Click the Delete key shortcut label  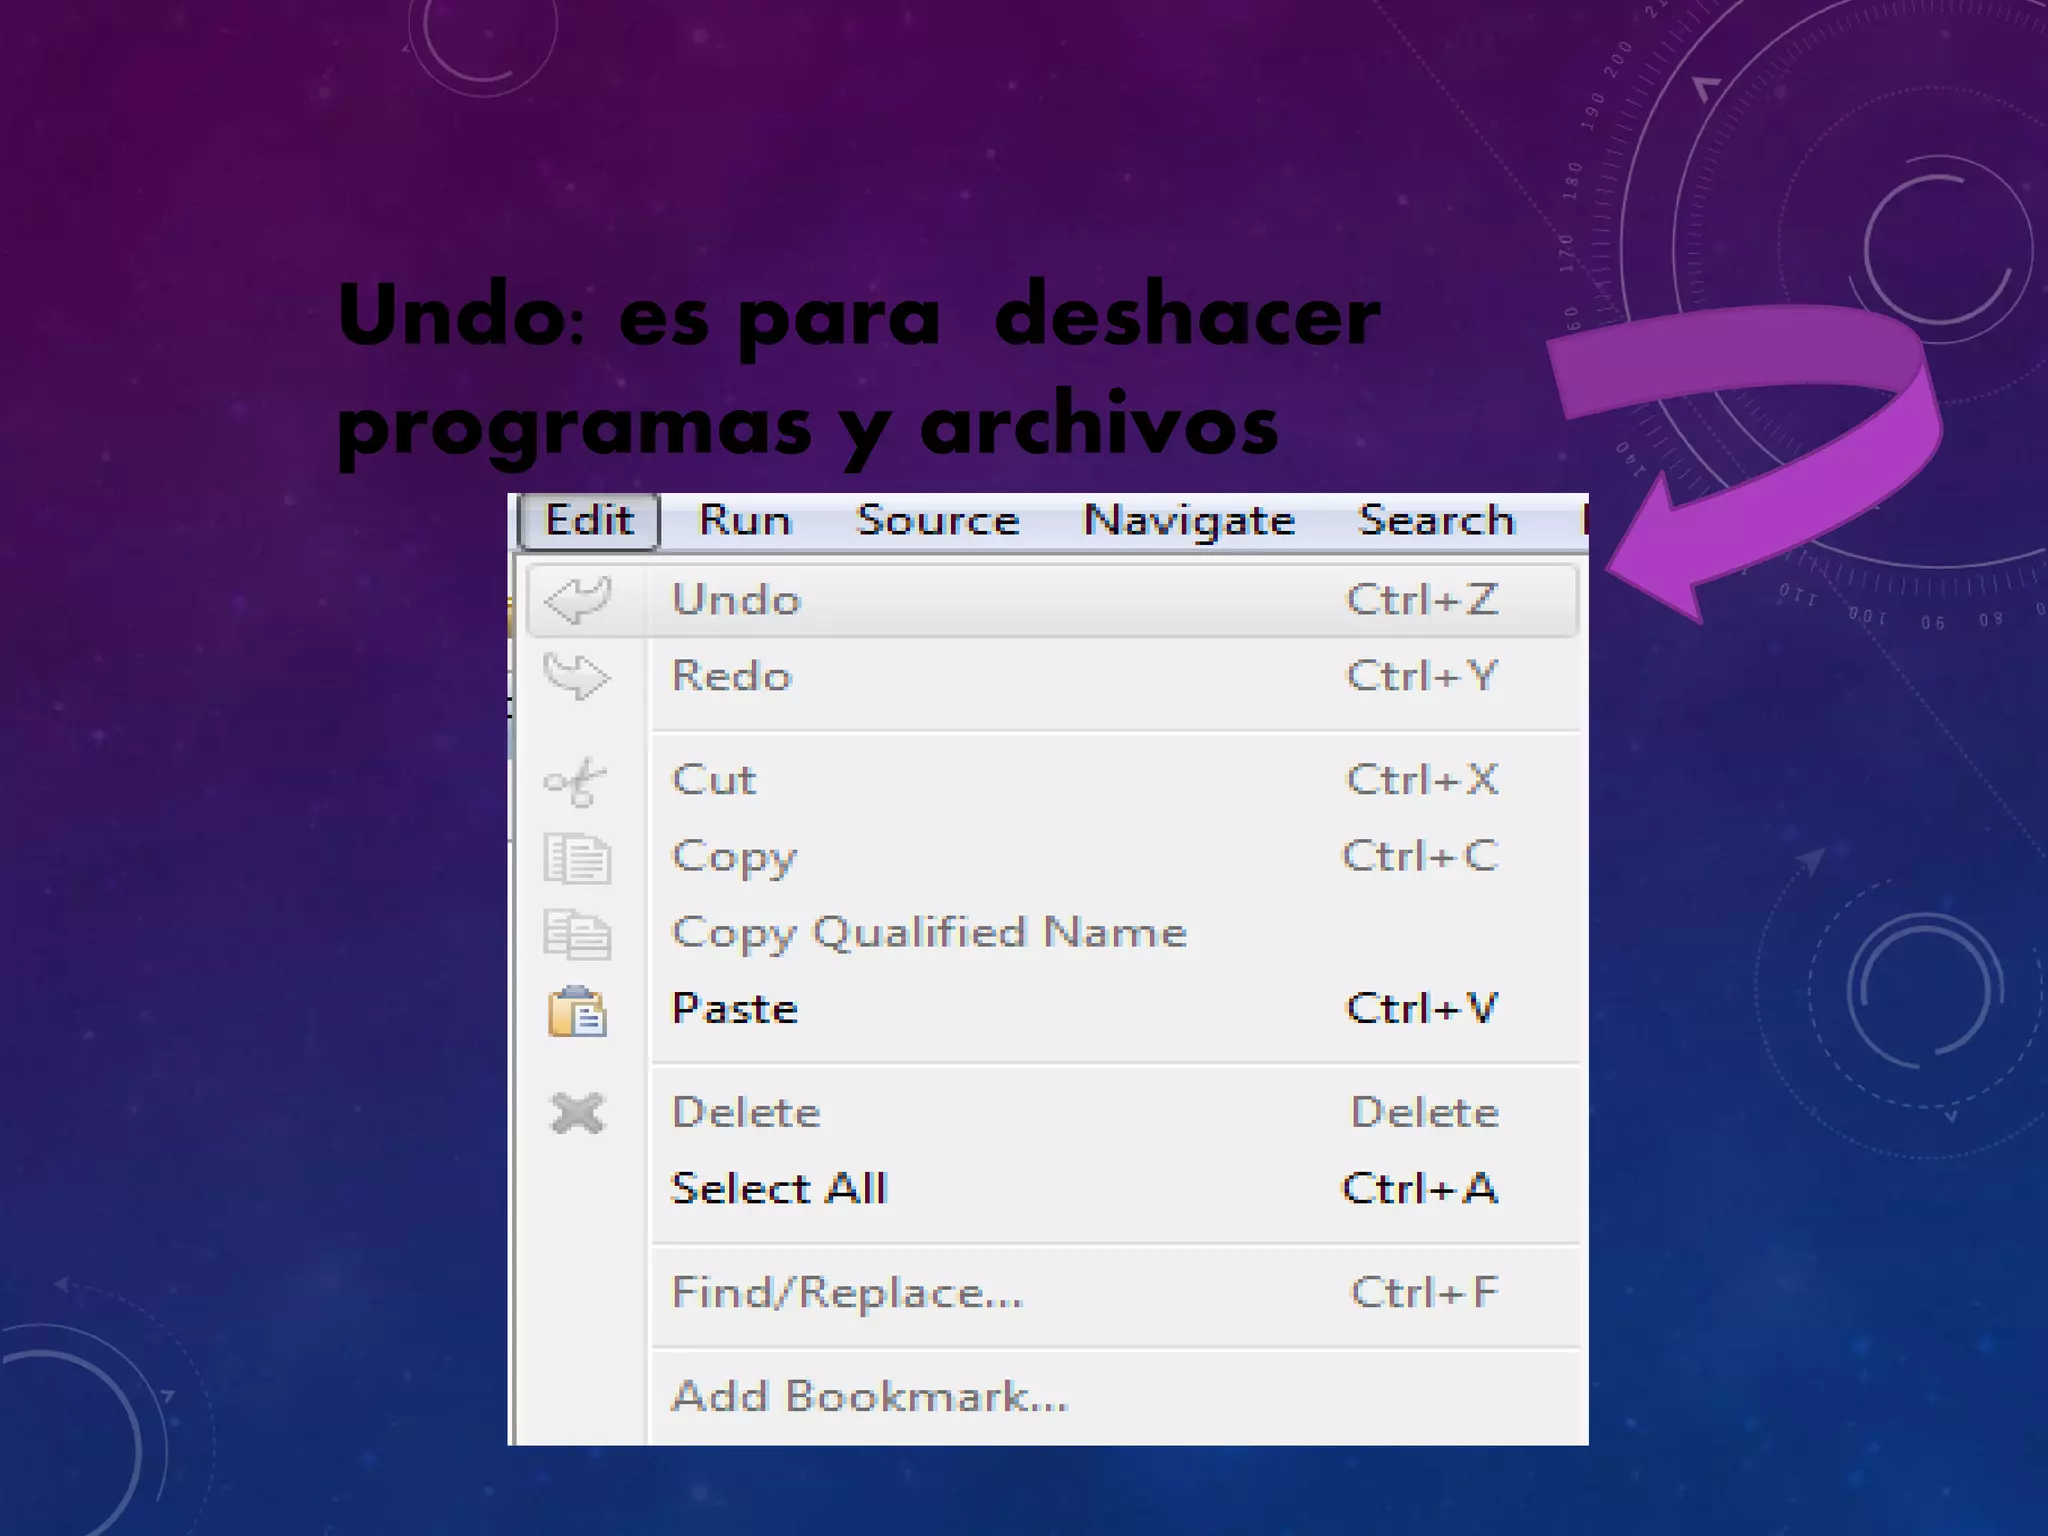(1424, 1113)
